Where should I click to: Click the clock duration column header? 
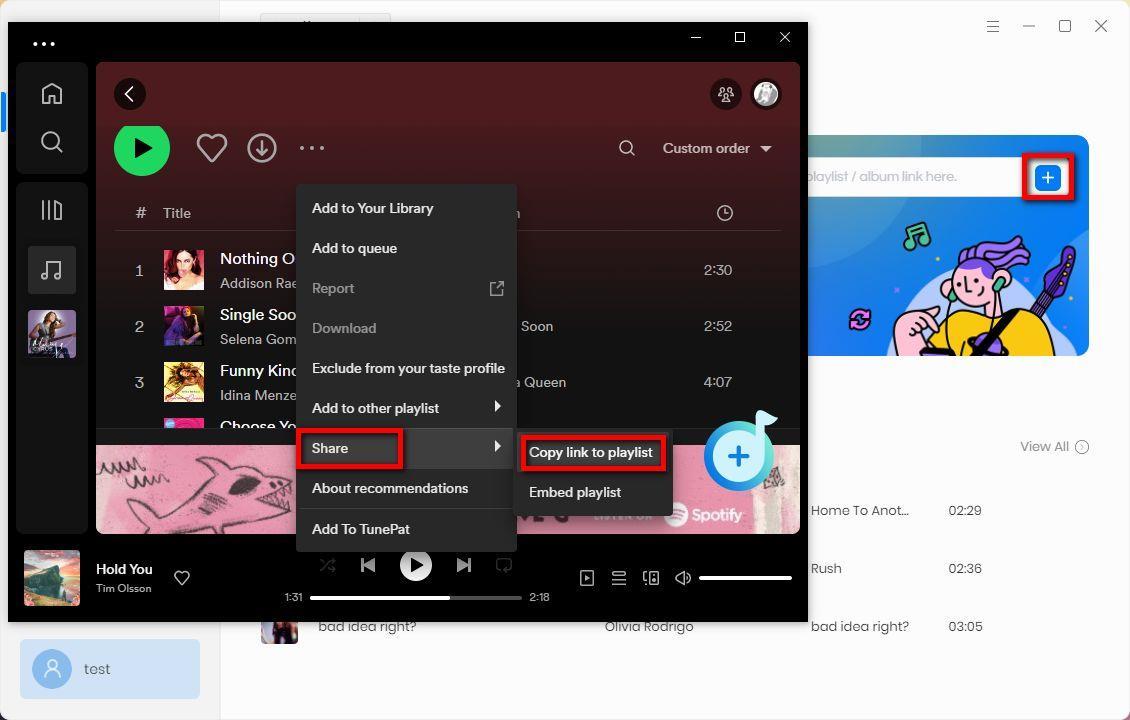725,213
